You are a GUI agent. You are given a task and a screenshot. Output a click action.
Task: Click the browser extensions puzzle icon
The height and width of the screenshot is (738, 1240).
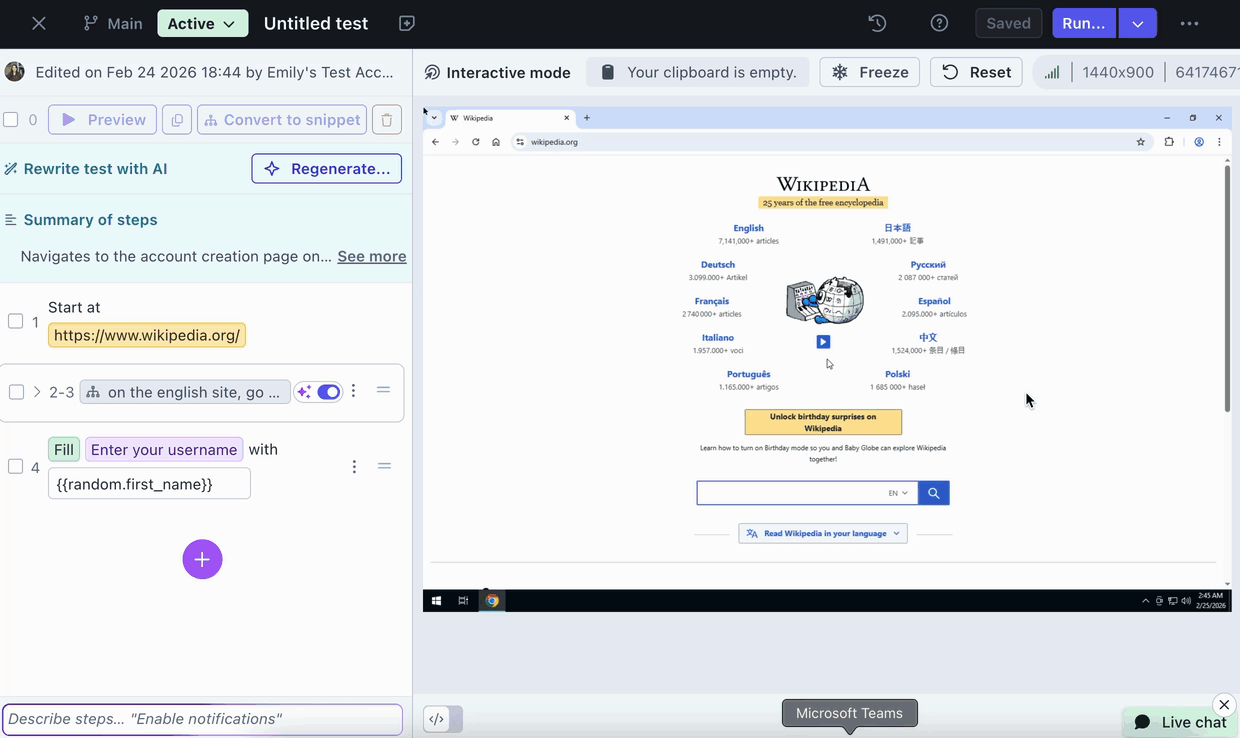tap(1169, 142)
